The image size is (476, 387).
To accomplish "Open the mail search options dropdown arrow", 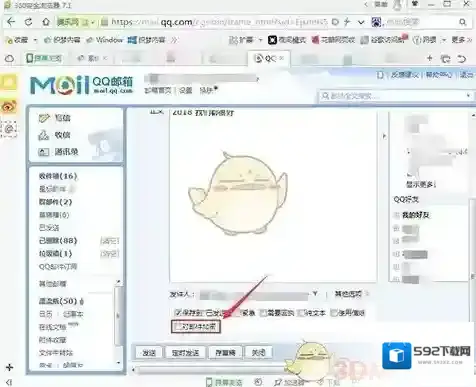I will tap(468, 96).
